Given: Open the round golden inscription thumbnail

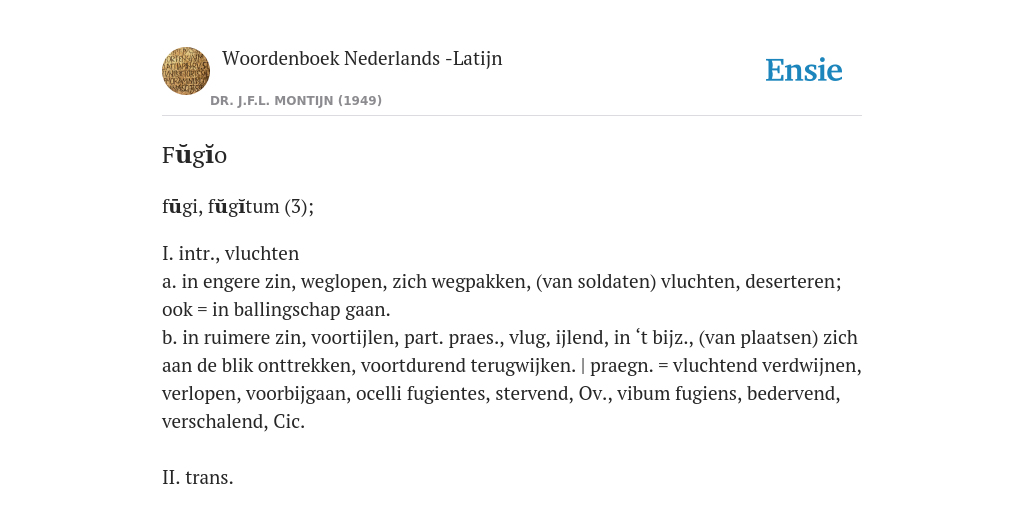Looking at the screenshot, I should [x=186, y=71].
